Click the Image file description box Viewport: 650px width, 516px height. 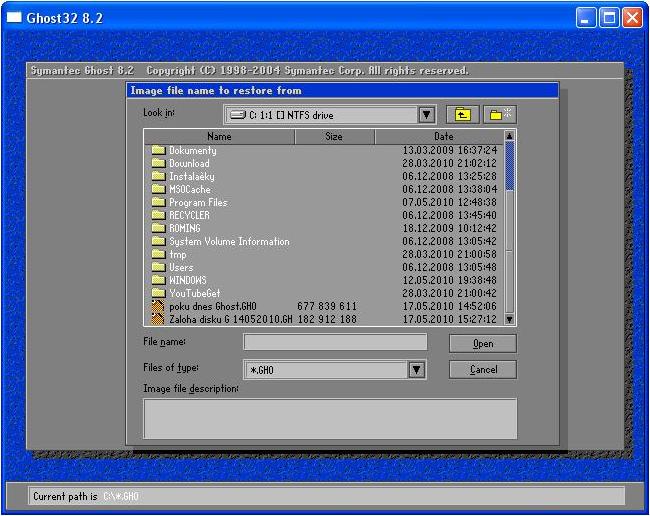coord(330,418)
